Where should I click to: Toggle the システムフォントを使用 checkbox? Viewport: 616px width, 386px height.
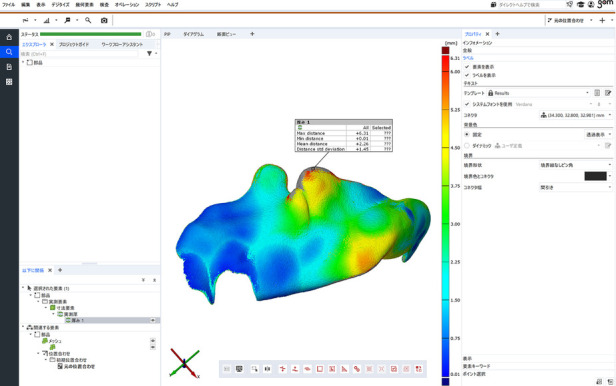point(467,104)
